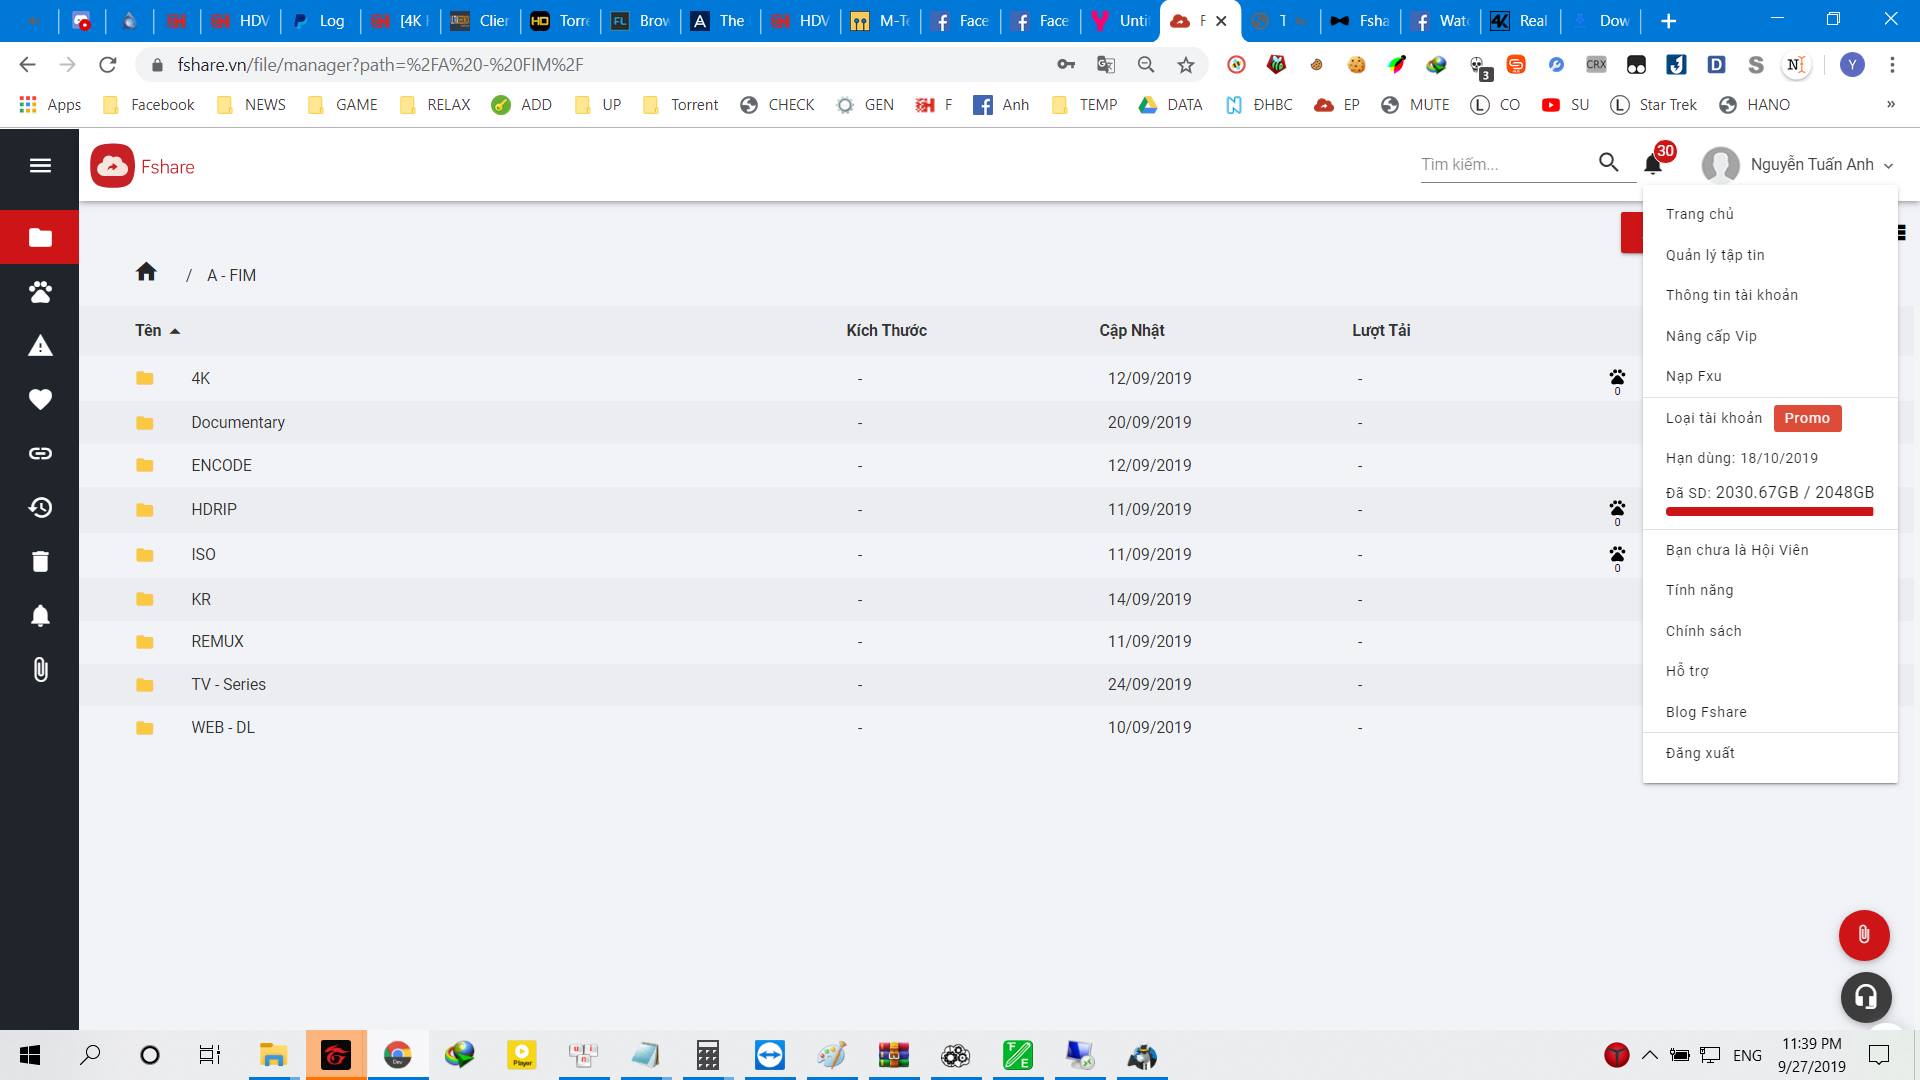Open the ENCODE folder

[x=221, y=465]
